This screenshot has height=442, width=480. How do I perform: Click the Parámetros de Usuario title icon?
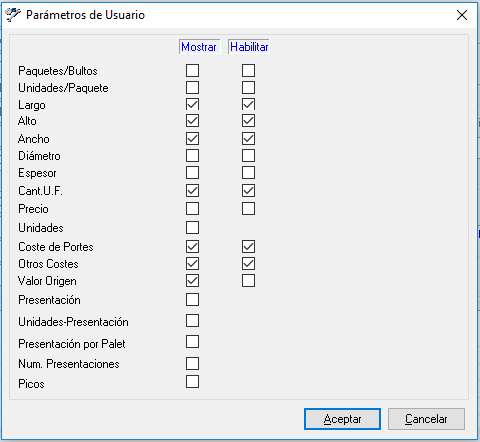[x=13, y=15]
